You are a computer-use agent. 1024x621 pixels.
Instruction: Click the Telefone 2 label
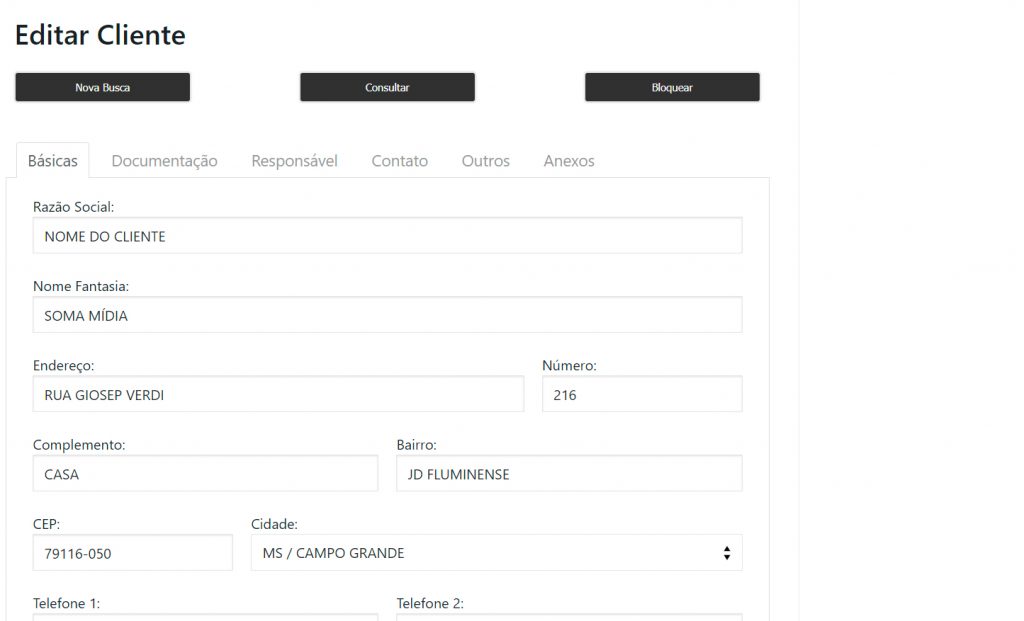click(430, 603)
